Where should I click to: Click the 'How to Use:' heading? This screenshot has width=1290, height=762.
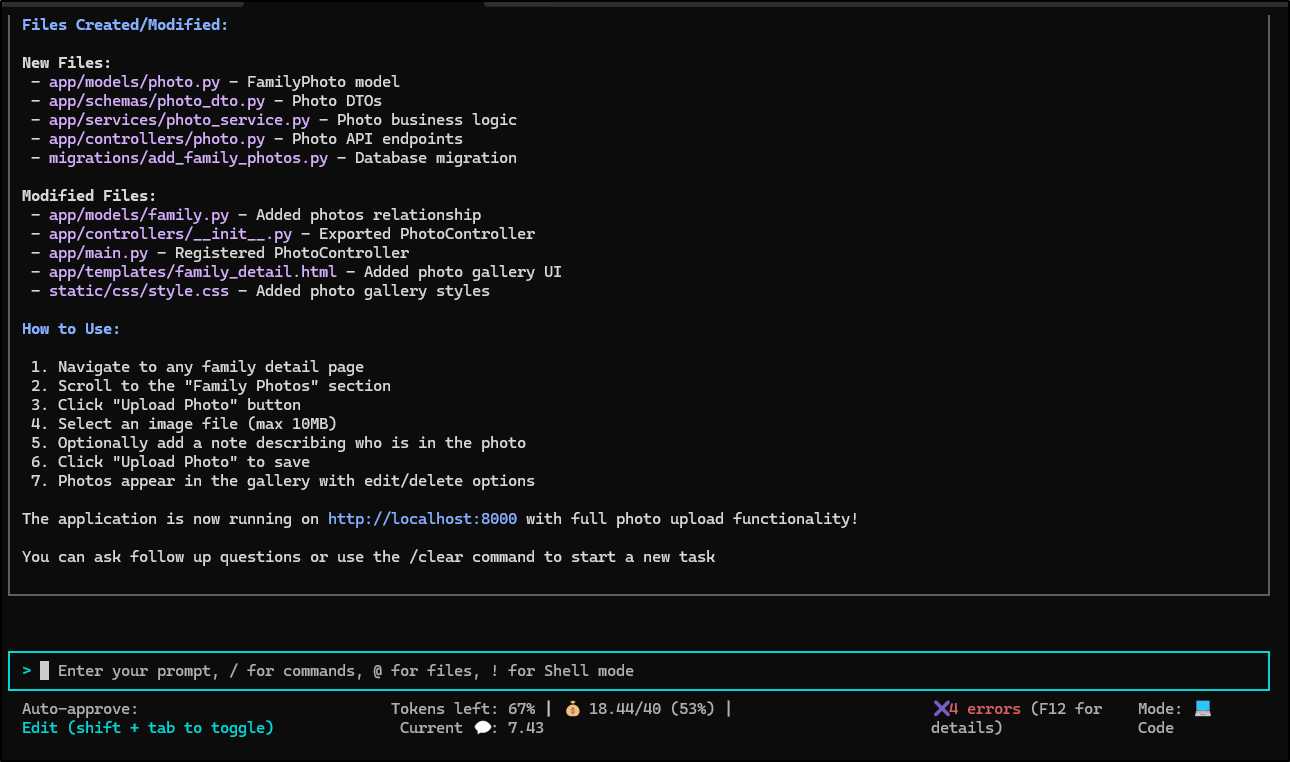tap(71, 329)
